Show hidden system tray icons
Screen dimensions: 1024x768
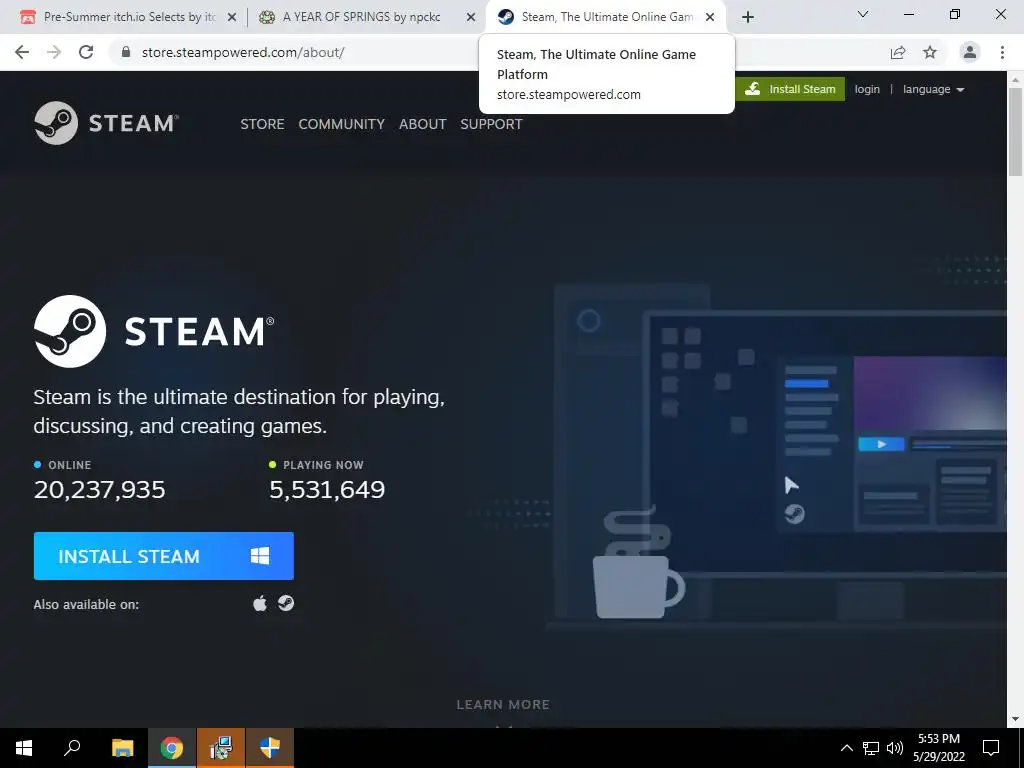point(846,748)
